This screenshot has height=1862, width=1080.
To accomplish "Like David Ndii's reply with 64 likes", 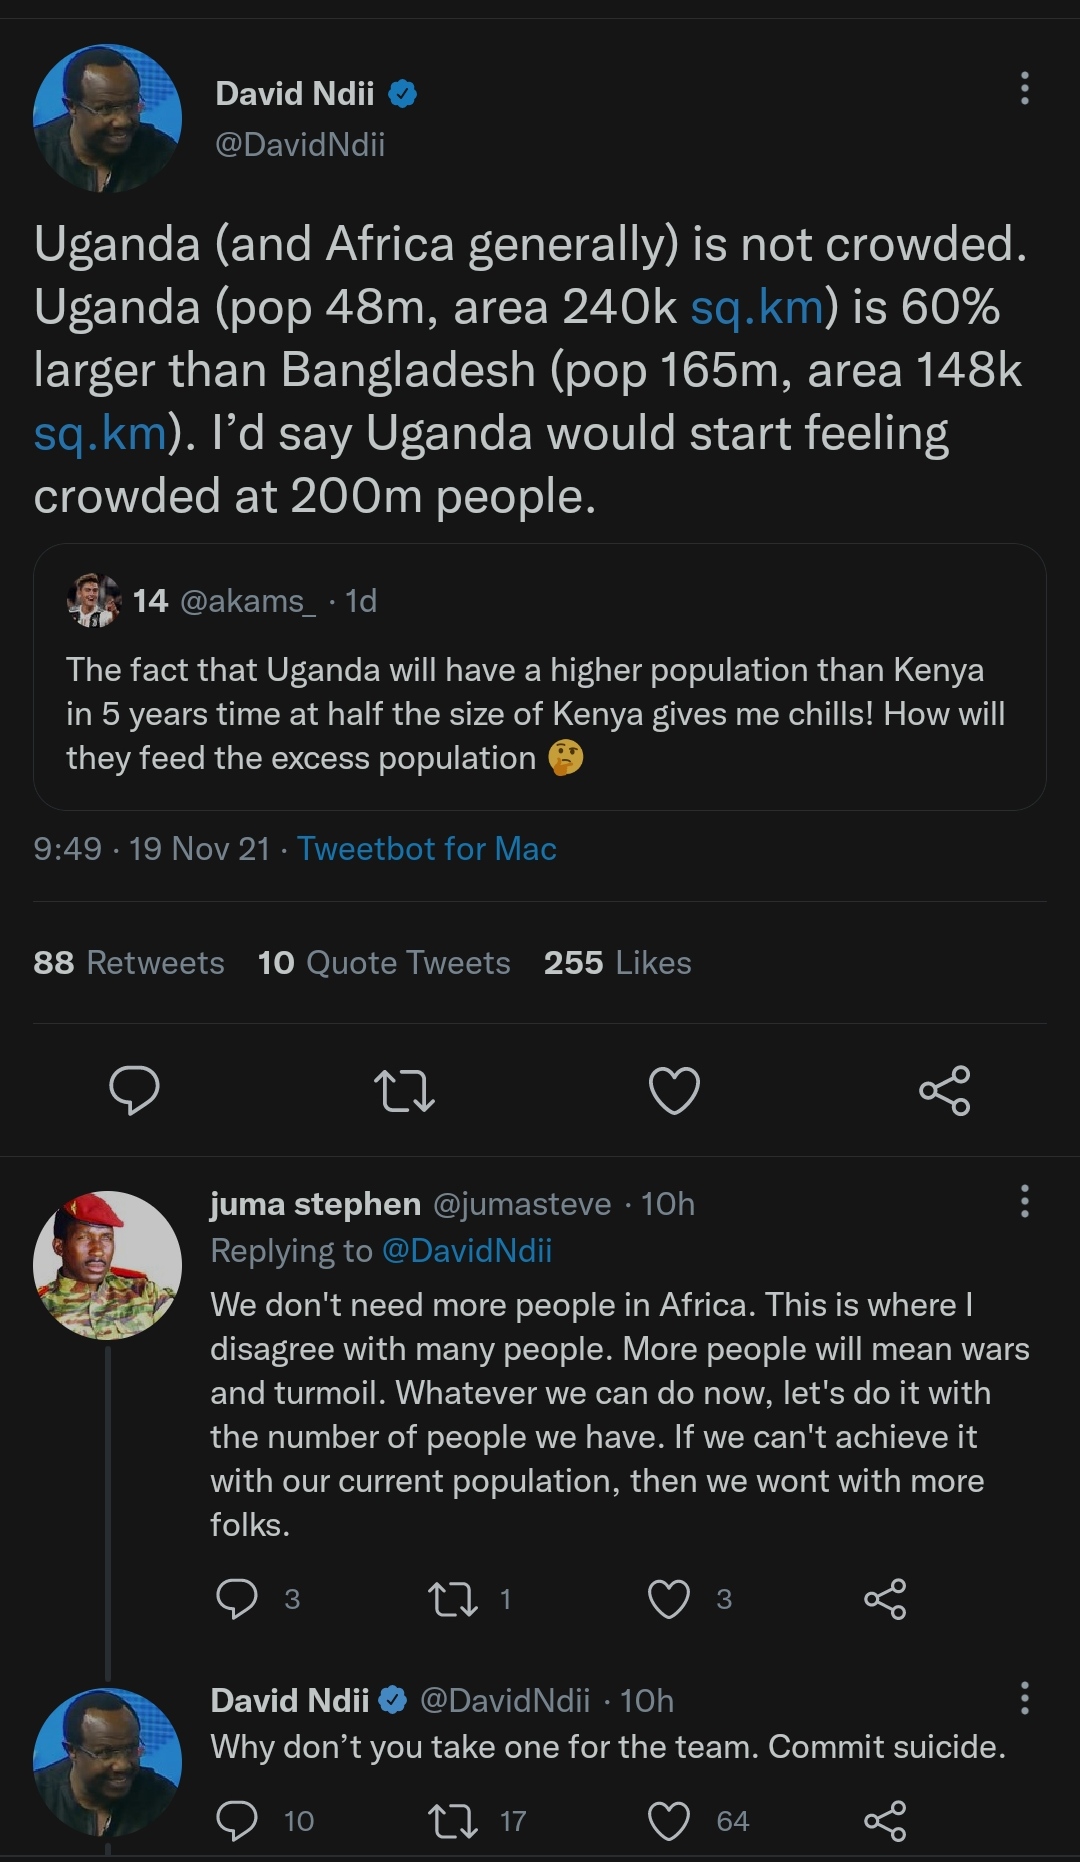I will [x=669, y=1821].
